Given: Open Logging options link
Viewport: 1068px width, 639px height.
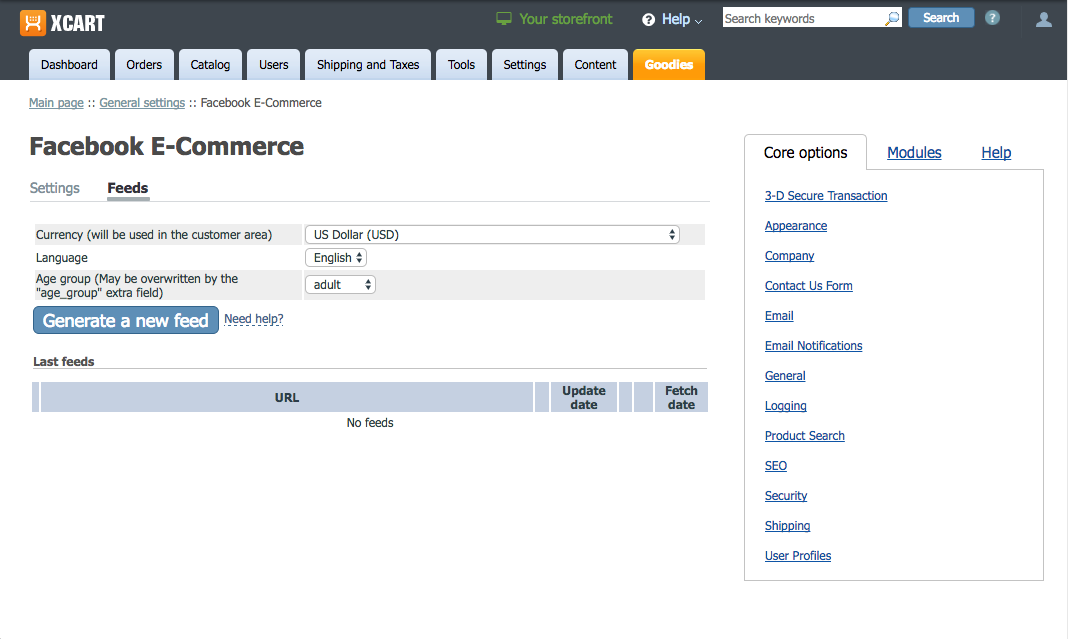Looking at the screenshot, I should 785,405.
